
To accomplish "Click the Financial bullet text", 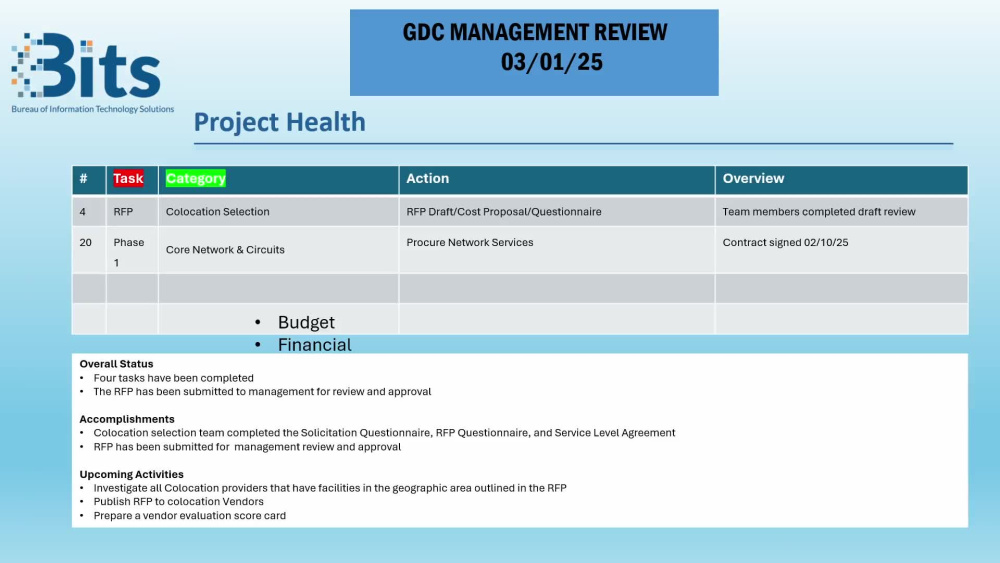I will (314, 345).
